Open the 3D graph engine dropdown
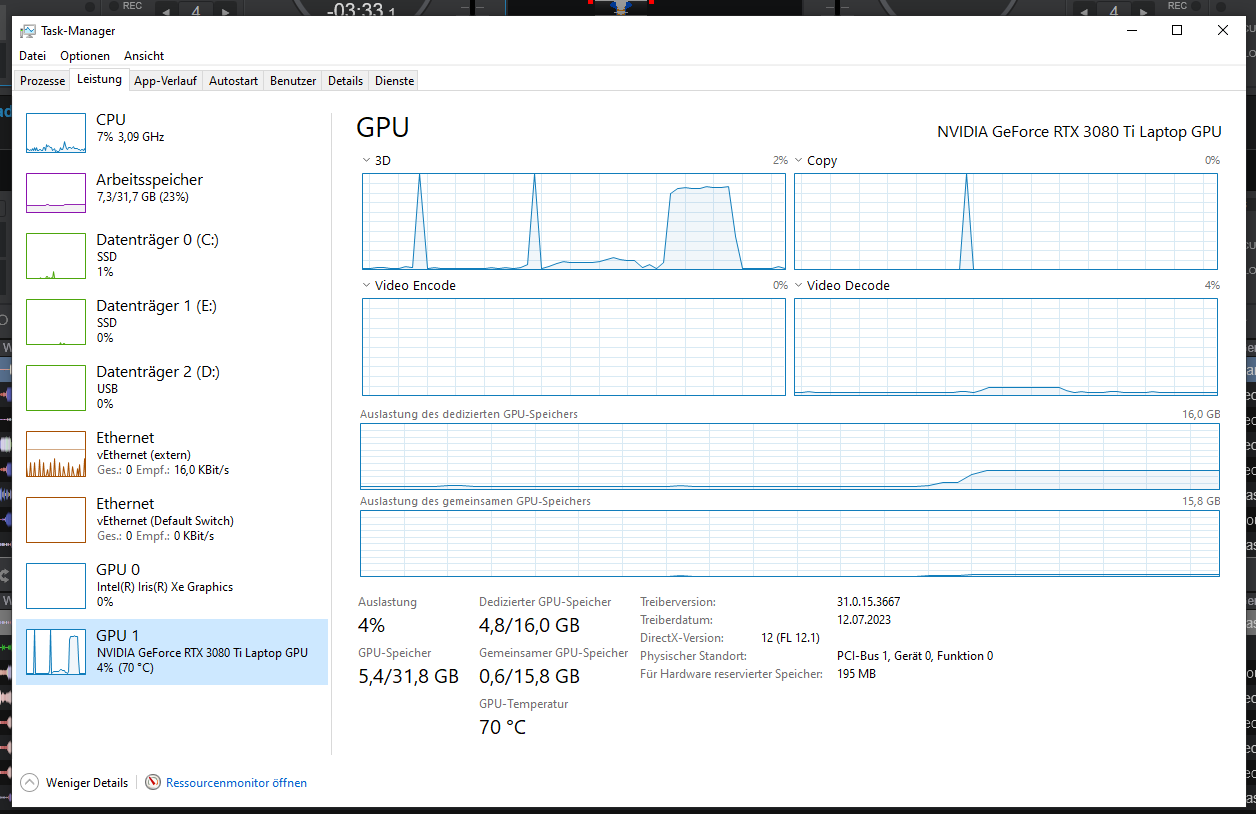The image size is (1256, 814). (366, 160)
